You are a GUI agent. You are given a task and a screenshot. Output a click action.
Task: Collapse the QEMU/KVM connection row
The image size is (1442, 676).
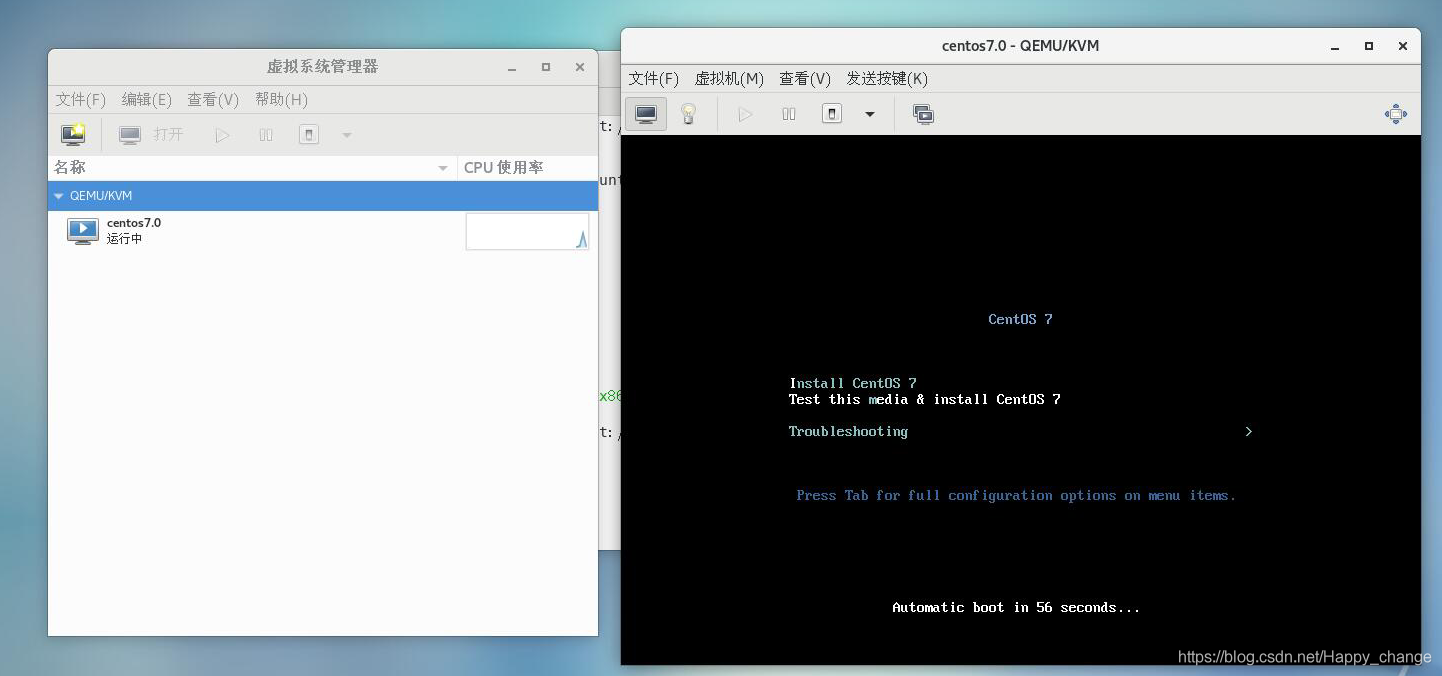tap(59, 196)
